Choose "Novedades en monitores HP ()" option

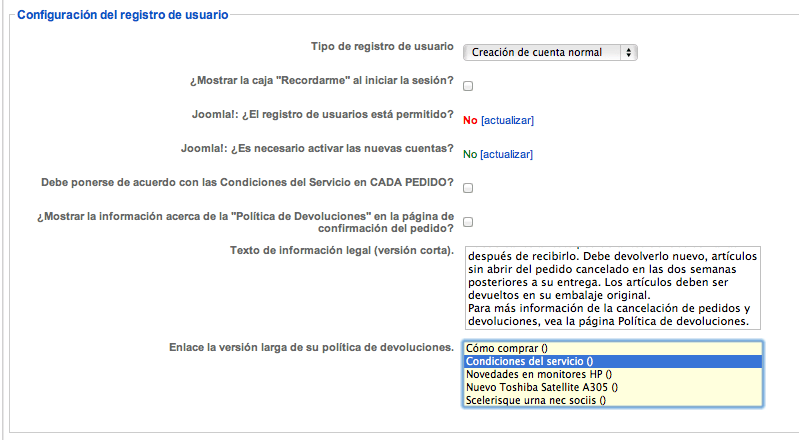[613, 374]
